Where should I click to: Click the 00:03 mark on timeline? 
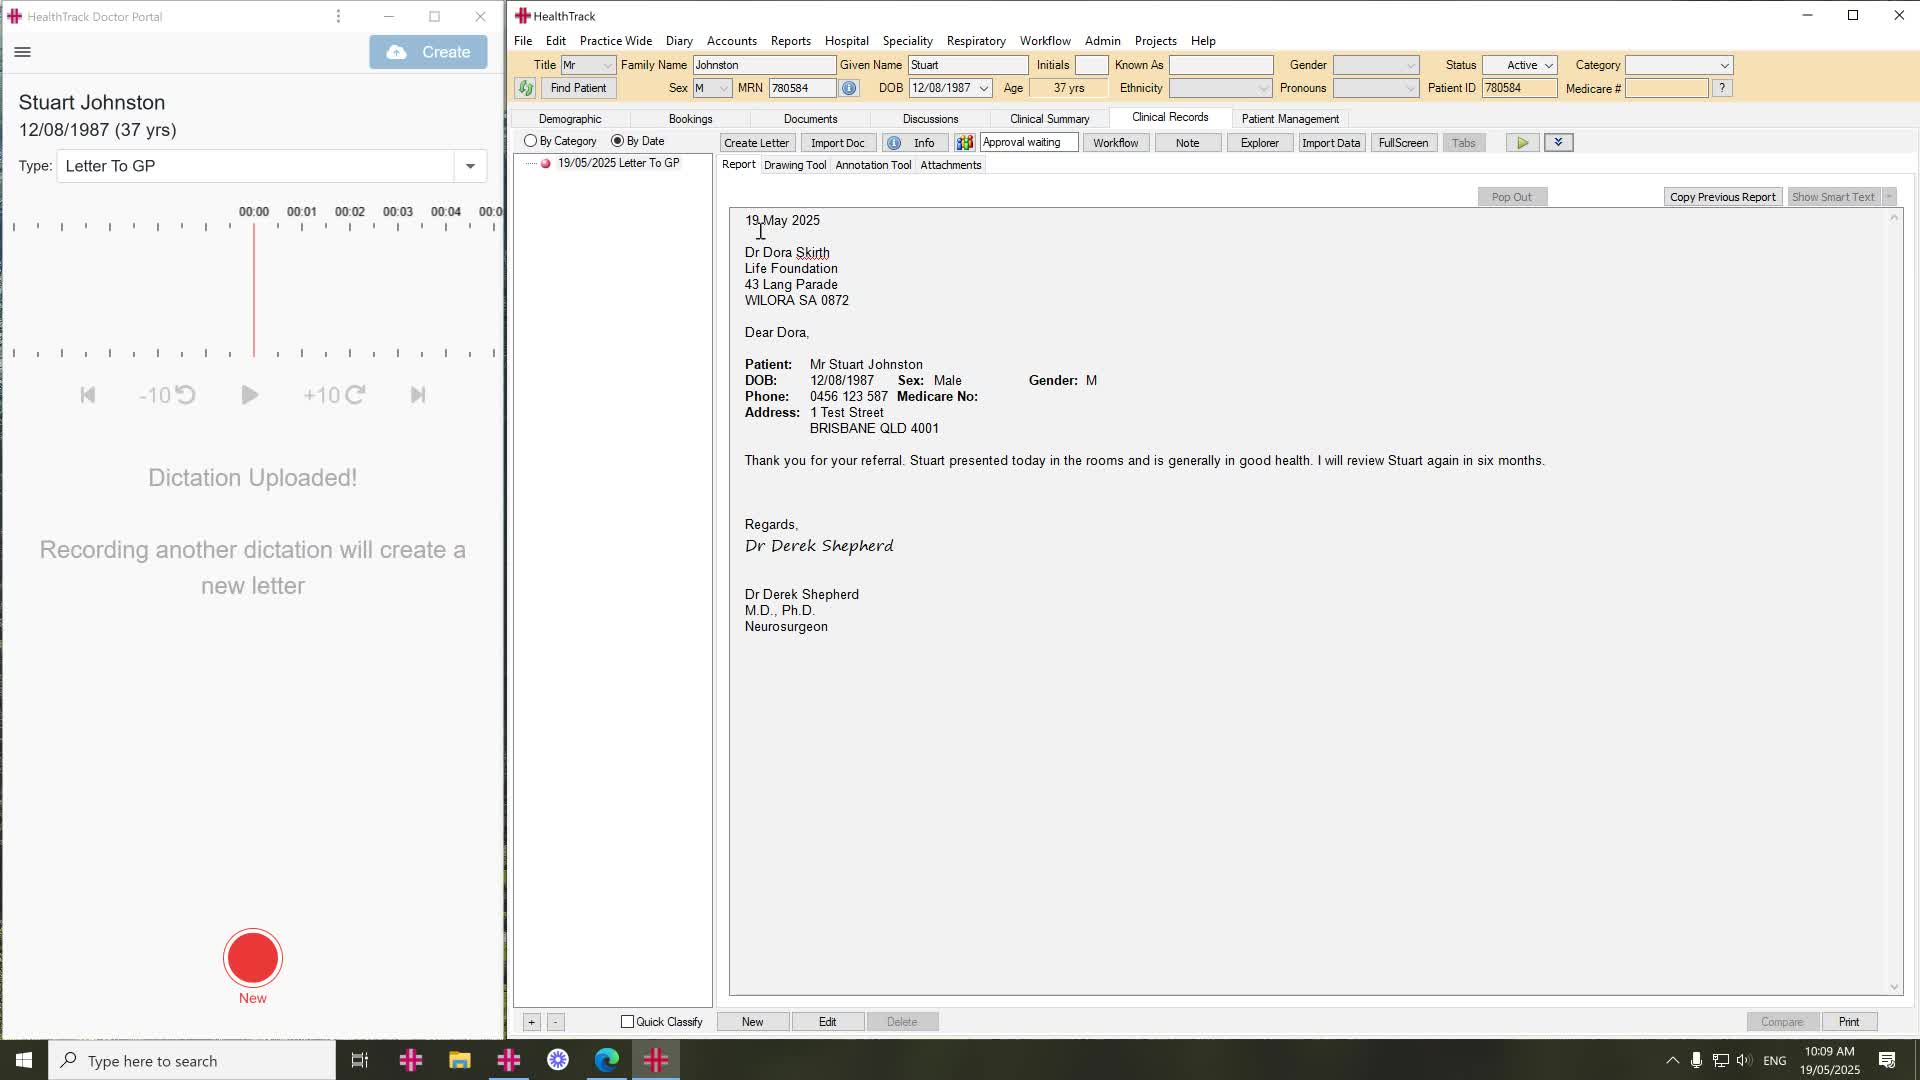(398, 212)
